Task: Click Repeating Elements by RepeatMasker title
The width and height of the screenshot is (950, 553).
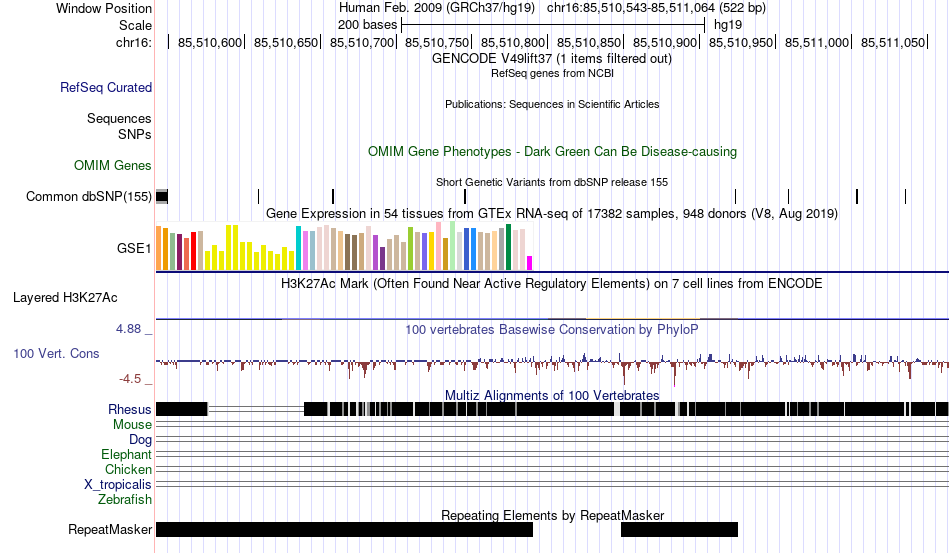Action: (x=552, y=515)
